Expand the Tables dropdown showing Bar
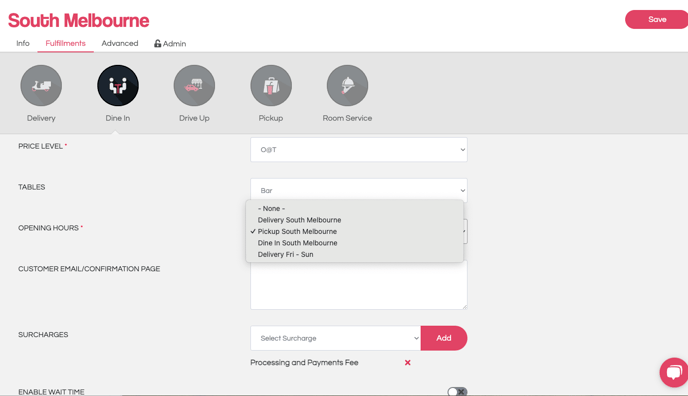This screenshot has height=396, width=688. click(358, 190)
